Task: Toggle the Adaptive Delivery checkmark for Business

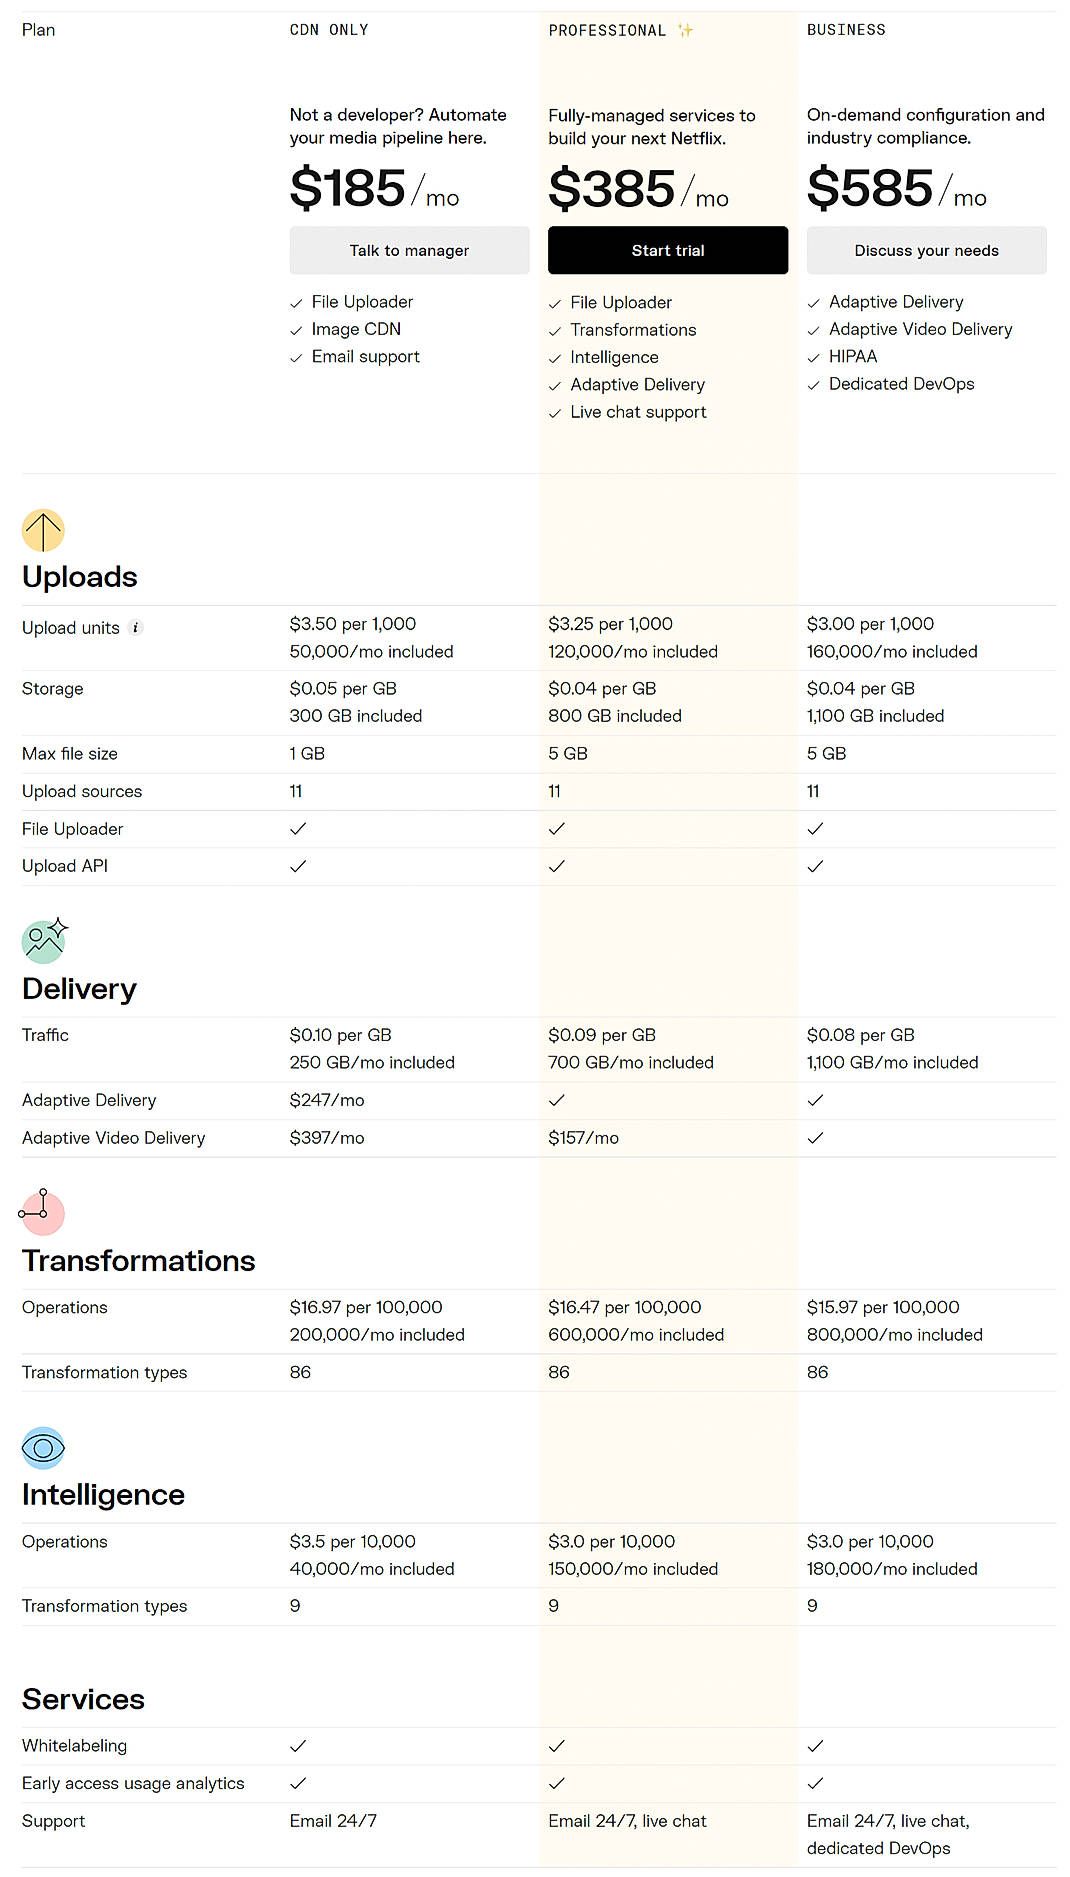Action: point(814,1100)
